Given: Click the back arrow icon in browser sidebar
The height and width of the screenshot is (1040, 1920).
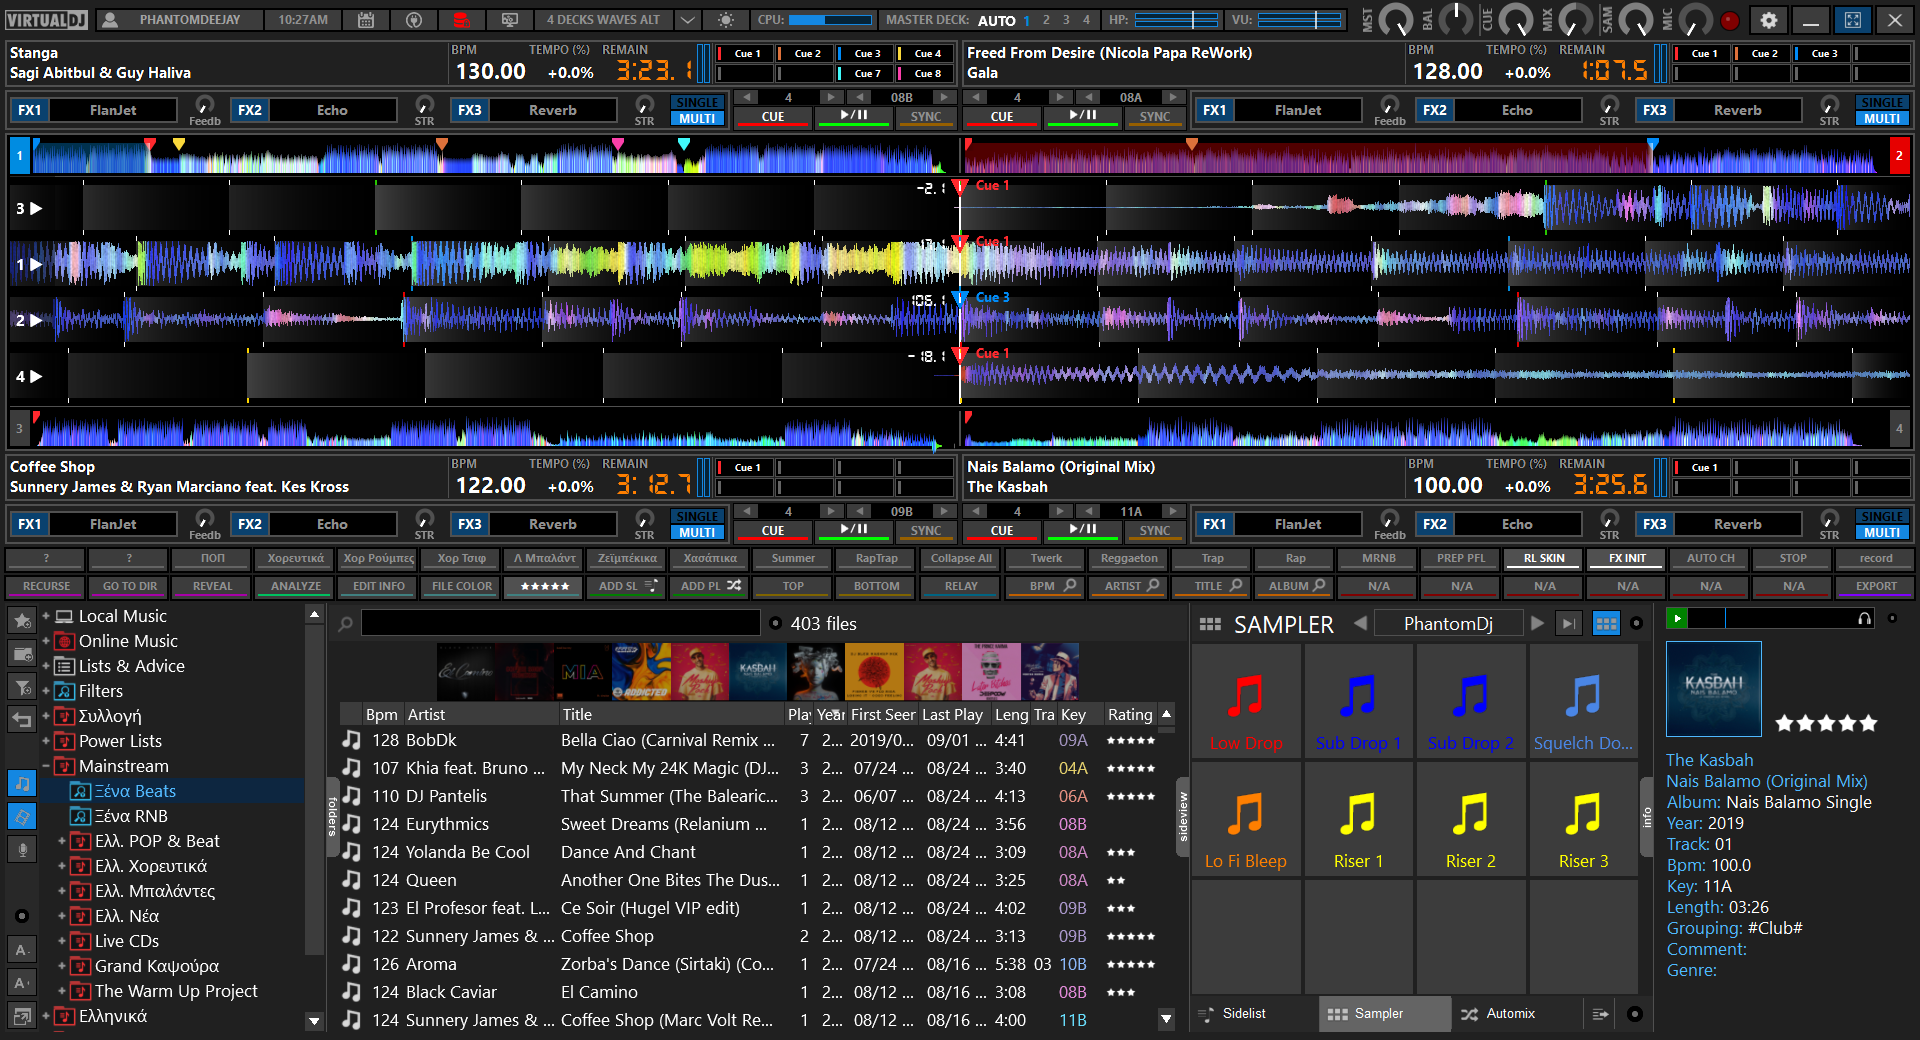Looking at the screenshot, I should (x=22, y=718).
